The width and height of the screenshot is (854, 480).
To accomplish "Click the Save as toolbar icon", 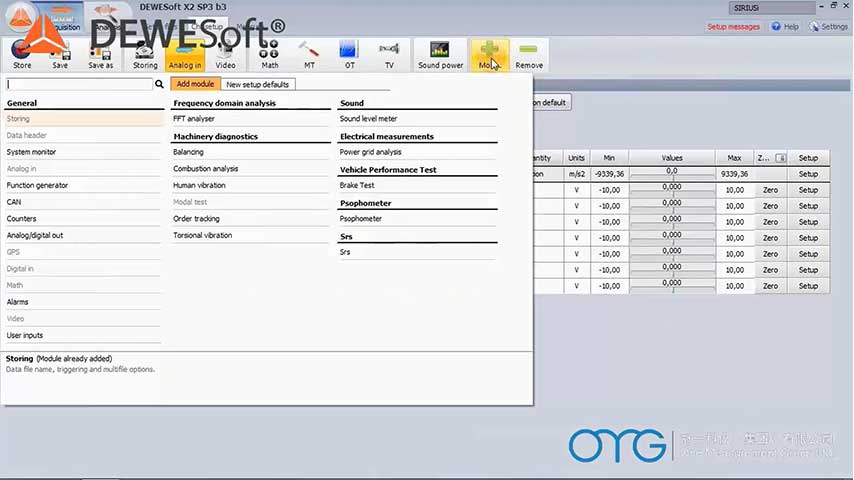I will click(101, 54).
